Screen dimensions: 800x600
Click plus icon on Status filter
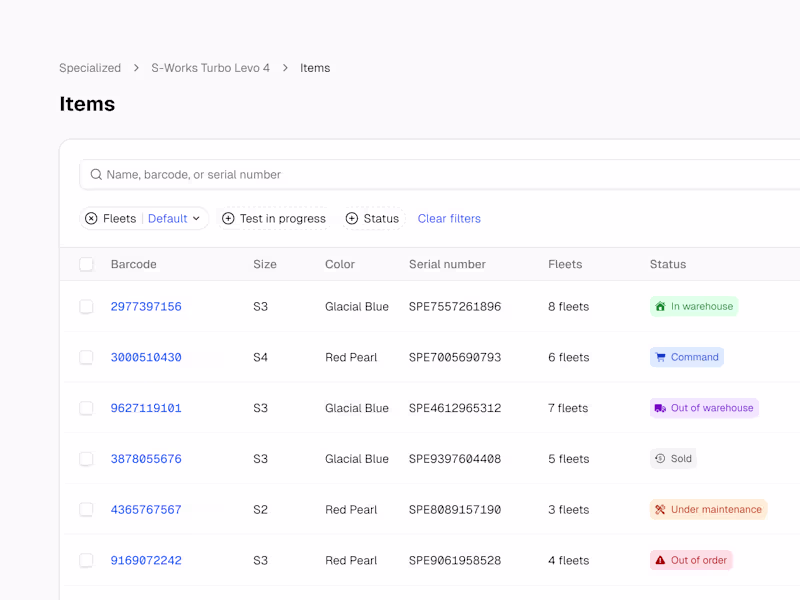pos(351,219)
